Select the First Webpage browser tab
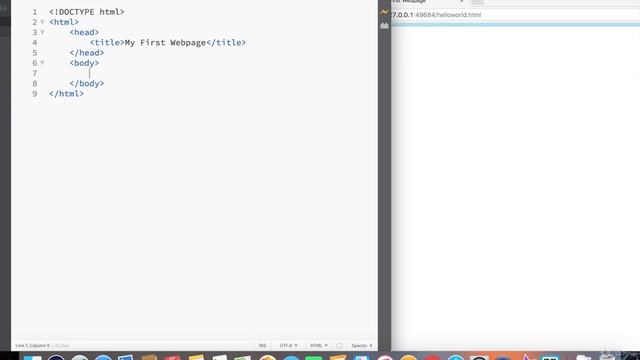 click(427, 2)
